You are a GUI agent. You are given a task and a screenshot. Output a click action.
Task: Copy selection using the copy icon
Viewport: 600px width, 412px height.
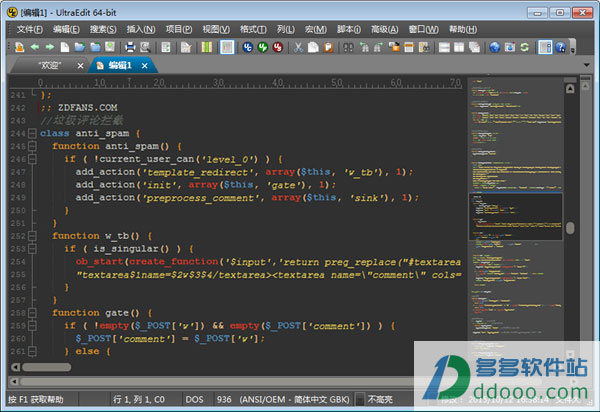click(313, 47)
